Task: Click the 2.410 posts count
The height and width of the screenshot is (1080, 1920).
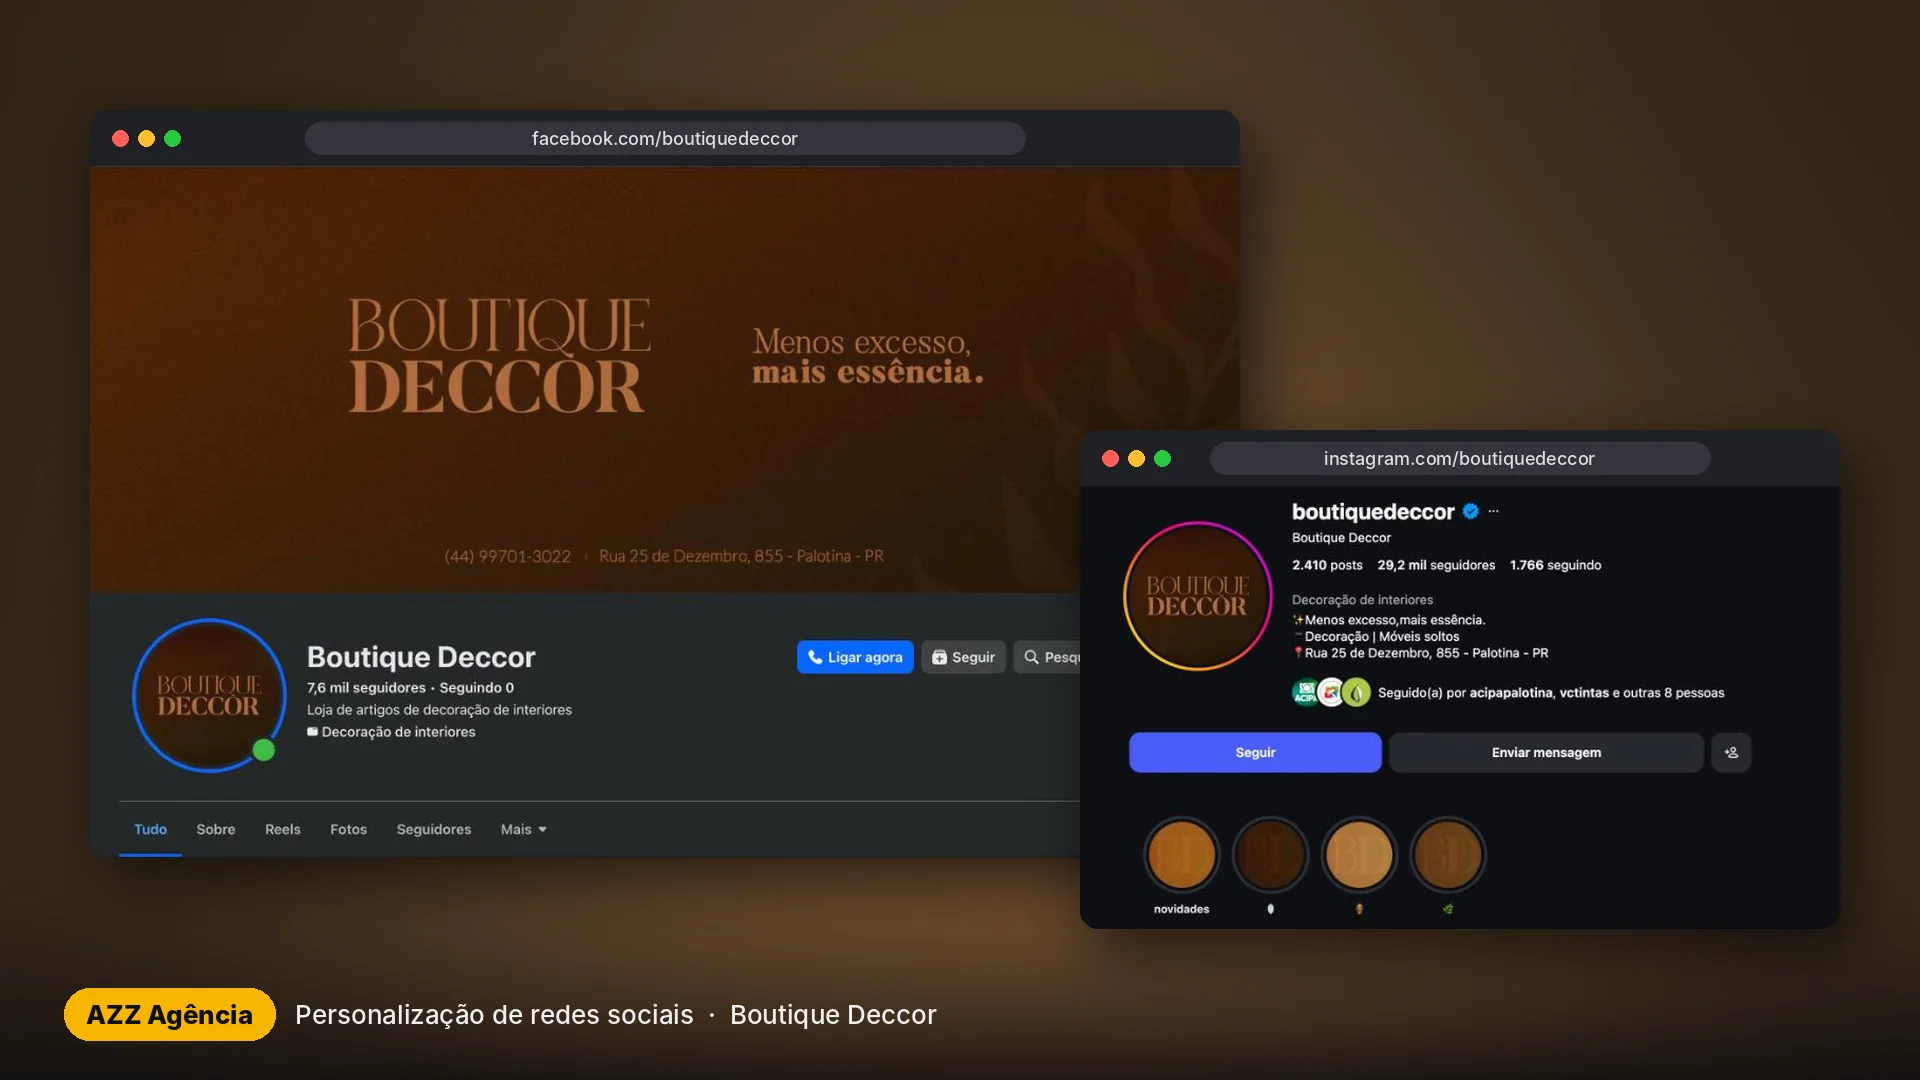Action: pyautogui.click(x=1327, y=565)
